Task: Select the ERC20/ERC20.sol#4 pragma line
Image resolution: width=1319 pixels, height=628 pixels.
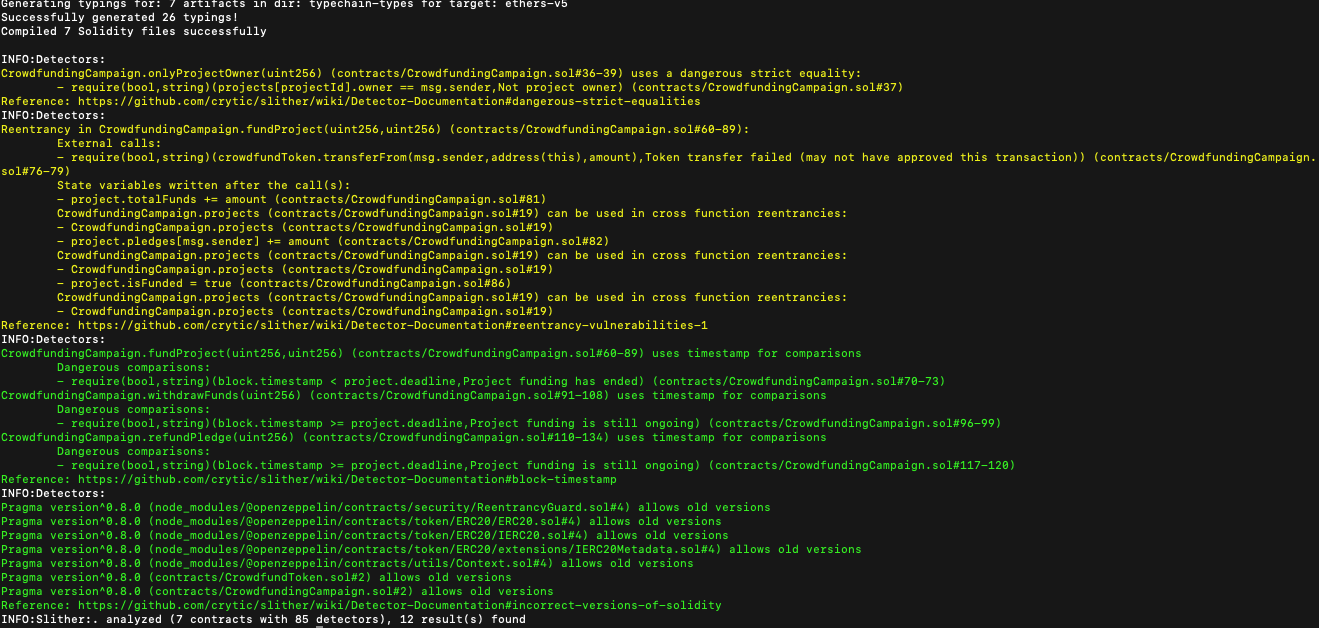Action: pyautogui.click(x=361, y=521)
